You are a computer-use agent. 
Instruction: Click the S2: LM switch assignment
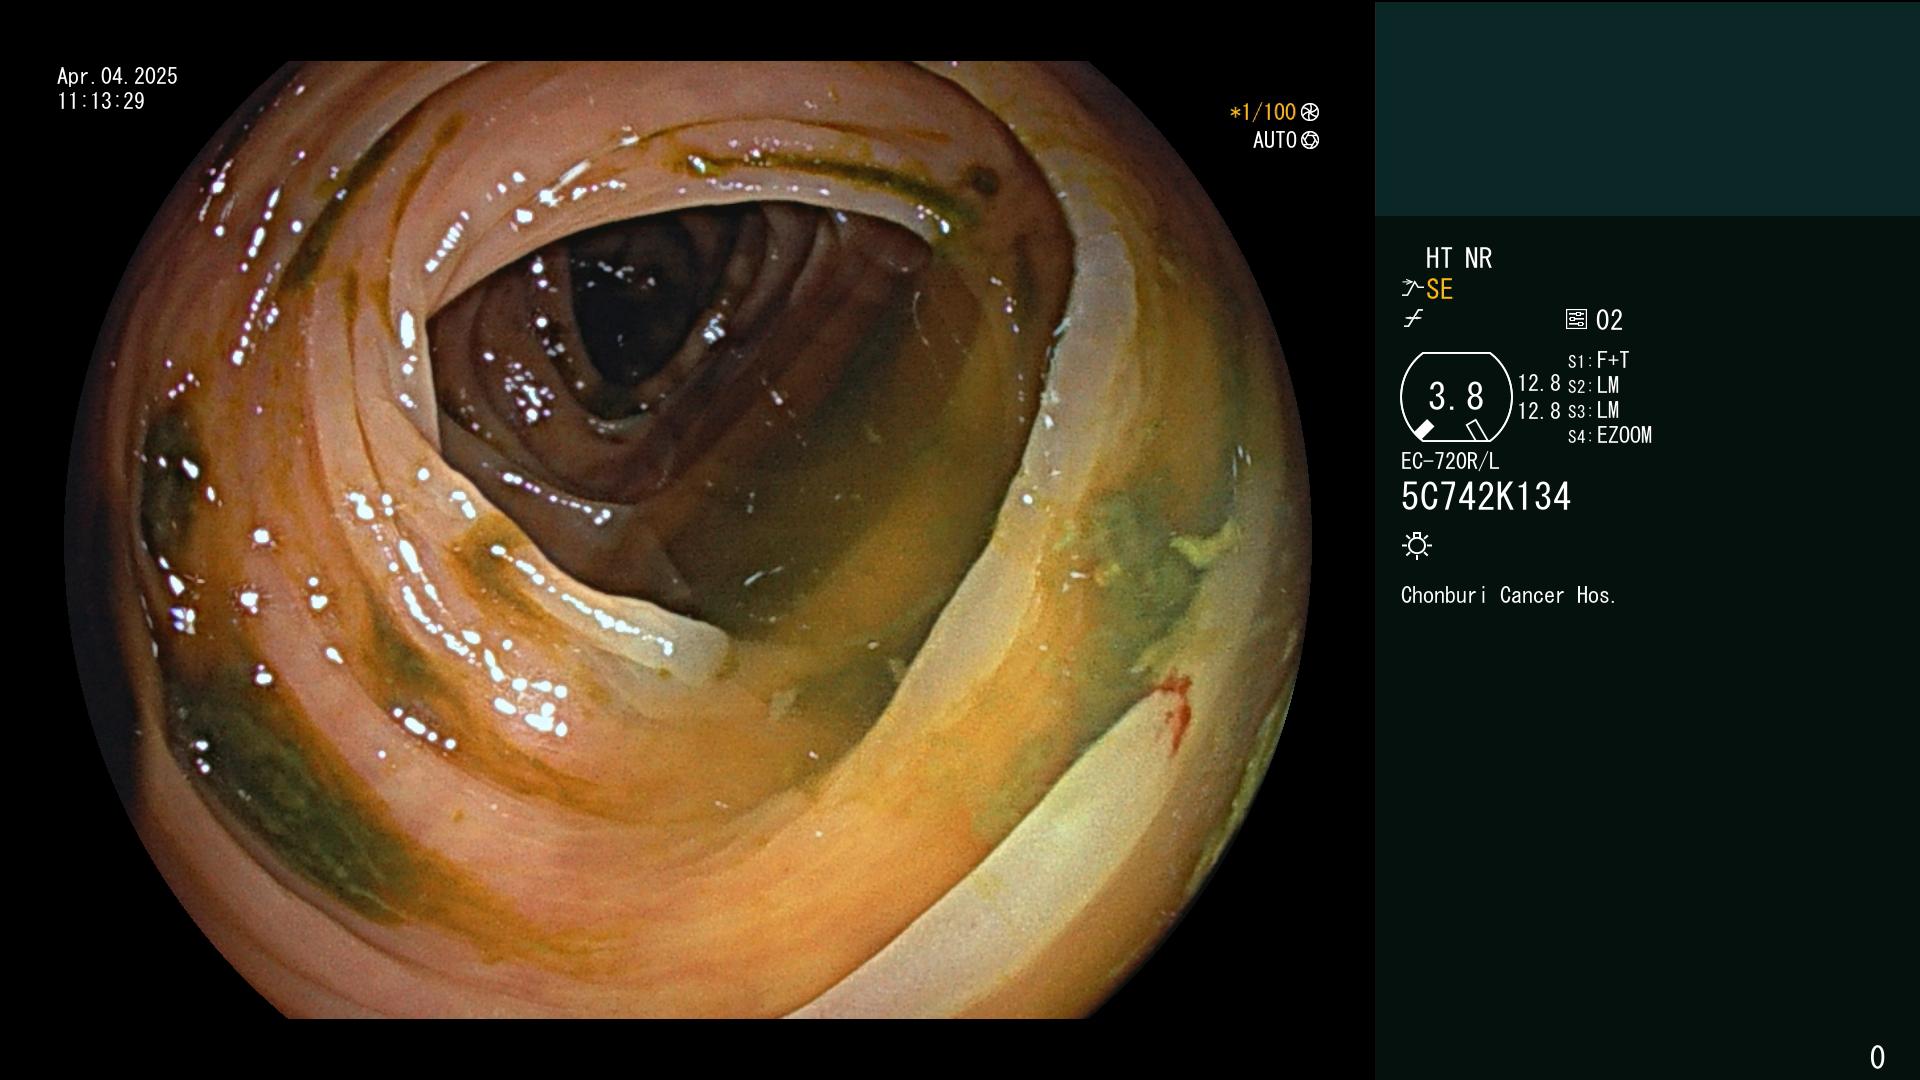[1593, 385]
